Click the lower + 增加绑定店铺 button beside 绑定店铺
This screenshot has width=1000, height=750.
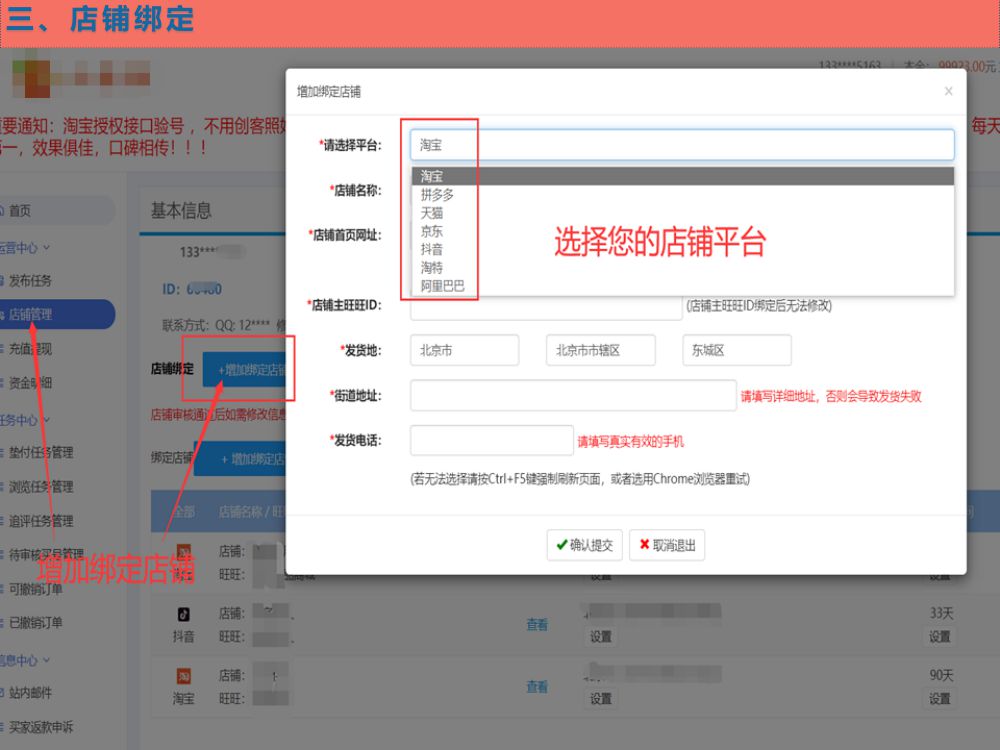240,459
